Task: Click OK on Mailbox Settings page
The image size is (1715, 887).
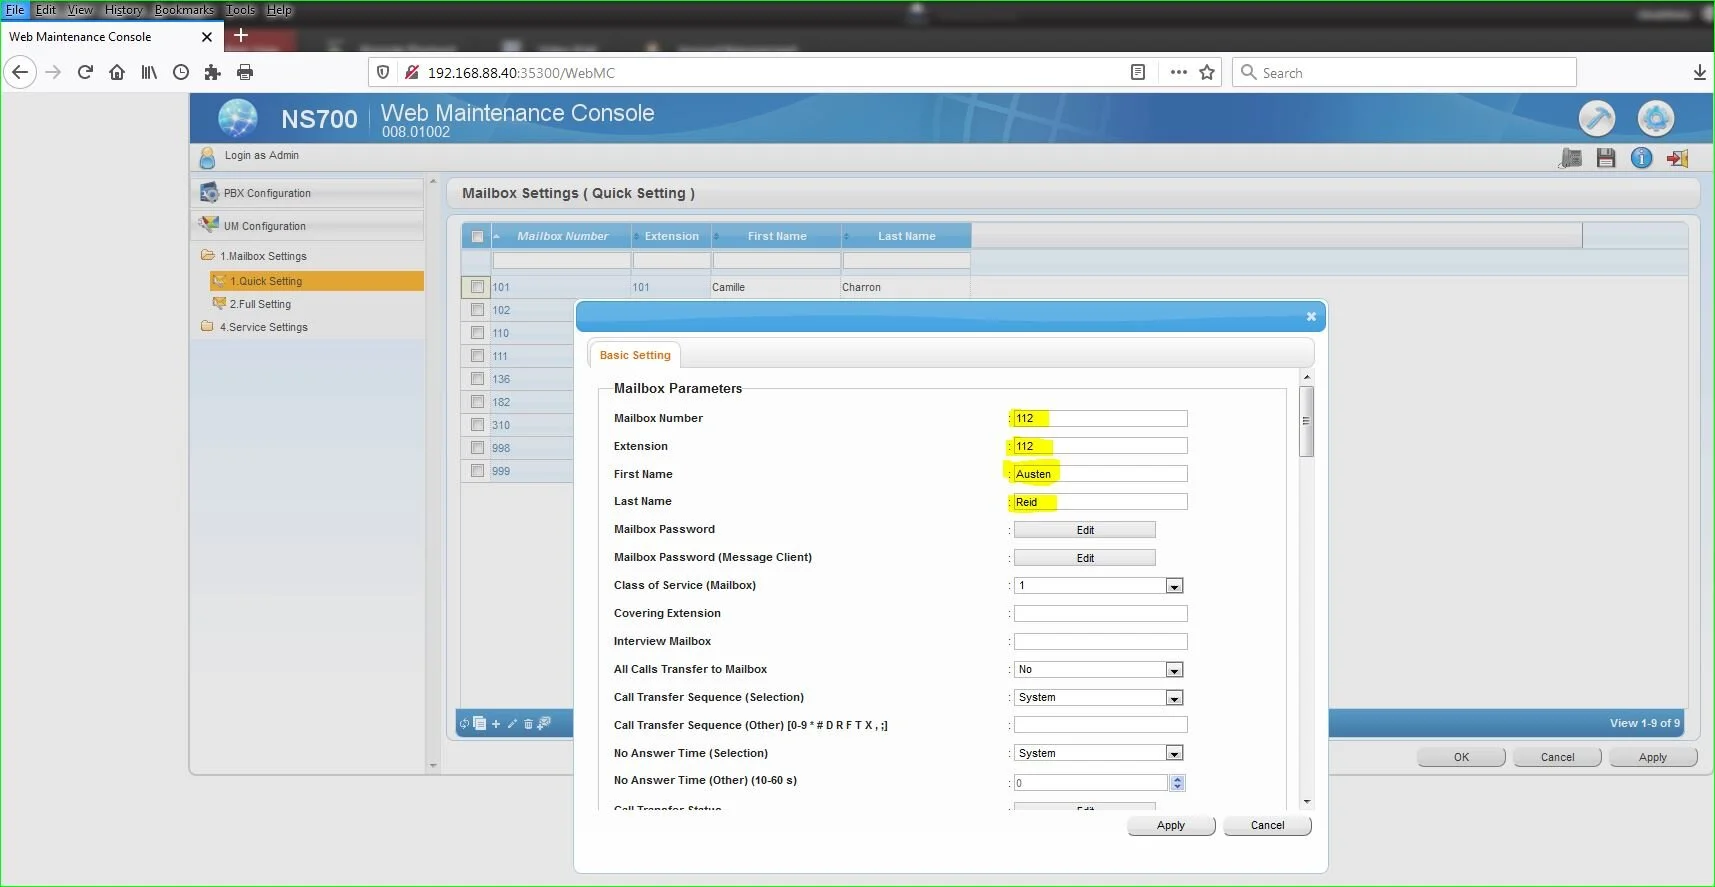Action: (1461, 757)
